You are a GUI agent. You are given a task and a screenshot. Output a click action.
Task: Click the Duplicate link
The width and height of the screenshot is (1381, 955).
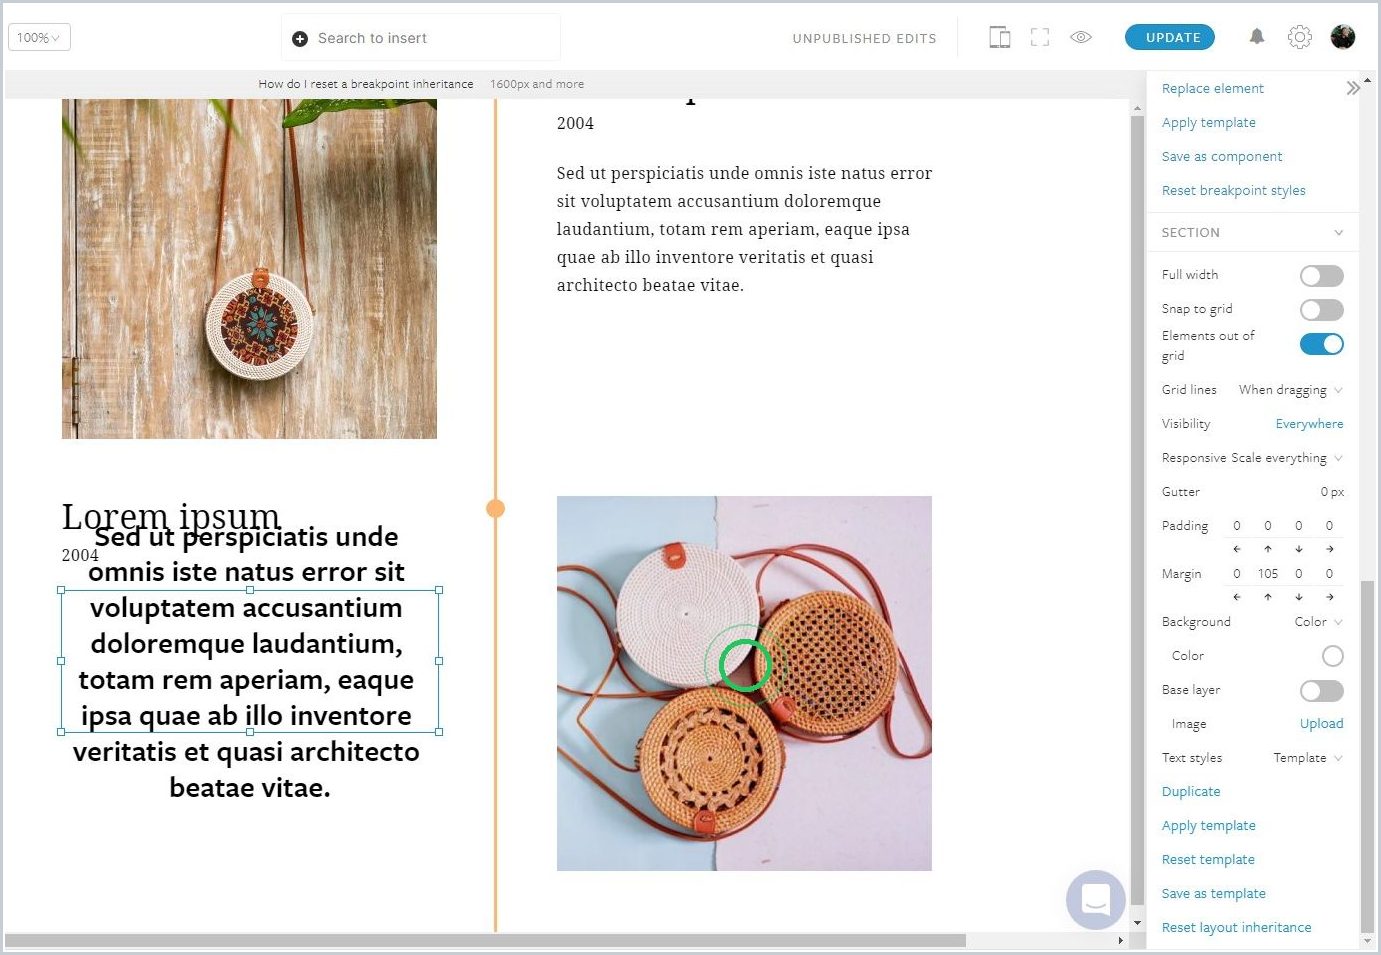point(1191,792)
